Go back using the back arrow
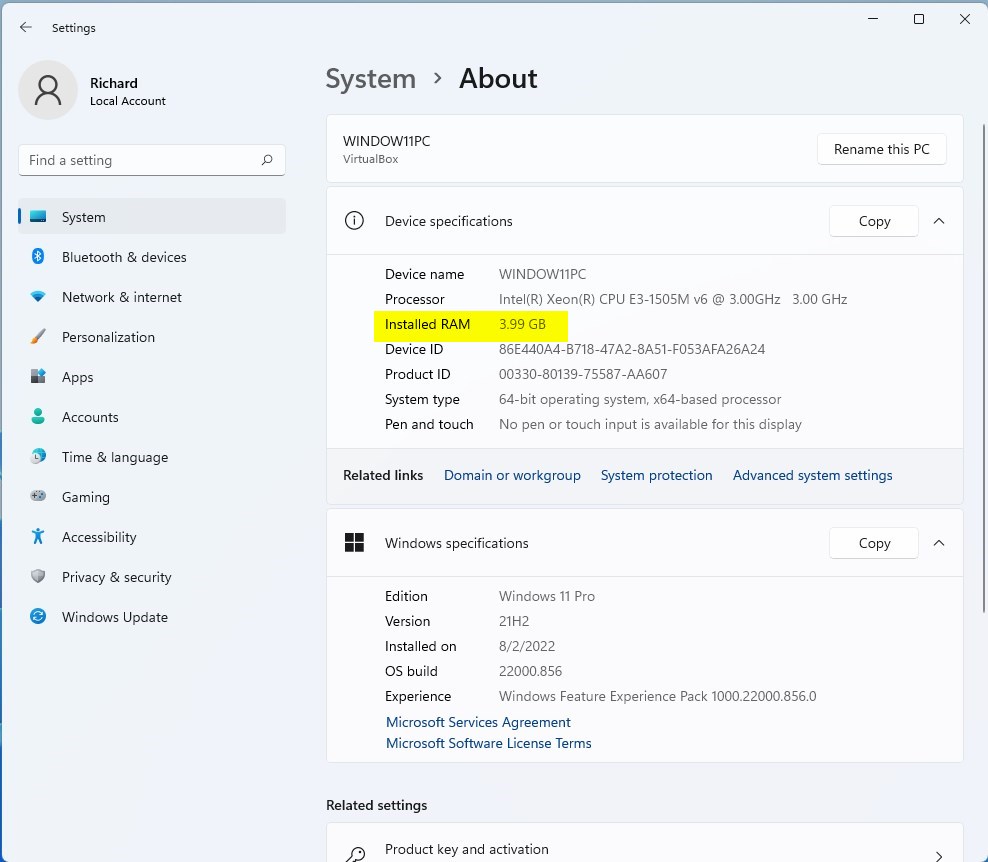The height and width of the screenshot is (862, 988). click(x=26, y=28)
